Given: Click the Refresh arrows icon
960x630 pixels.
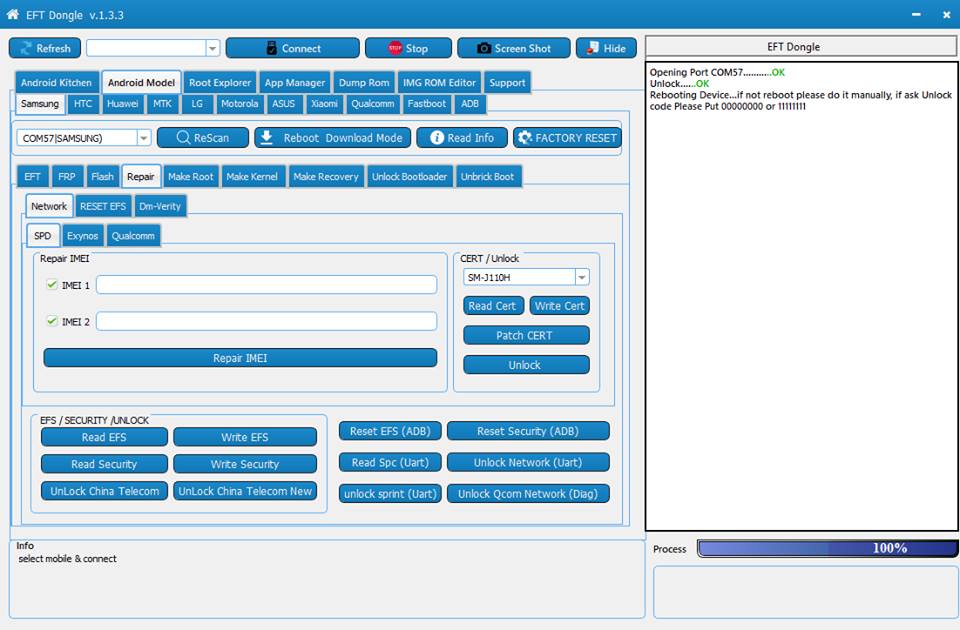Looking at the screenshot, I should pyautogui.click(x=26, y=48).
